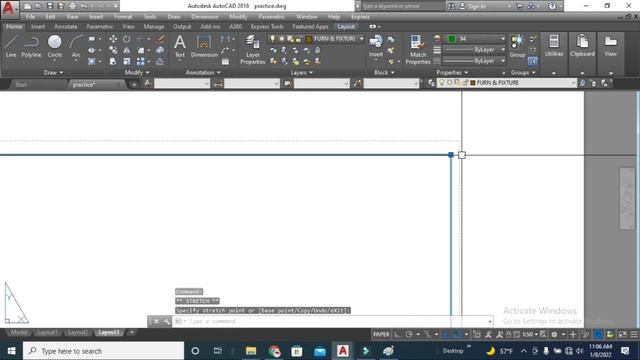
Task: Expand the Groups panel
Action: pyautogui.click(x=523, y=73)
